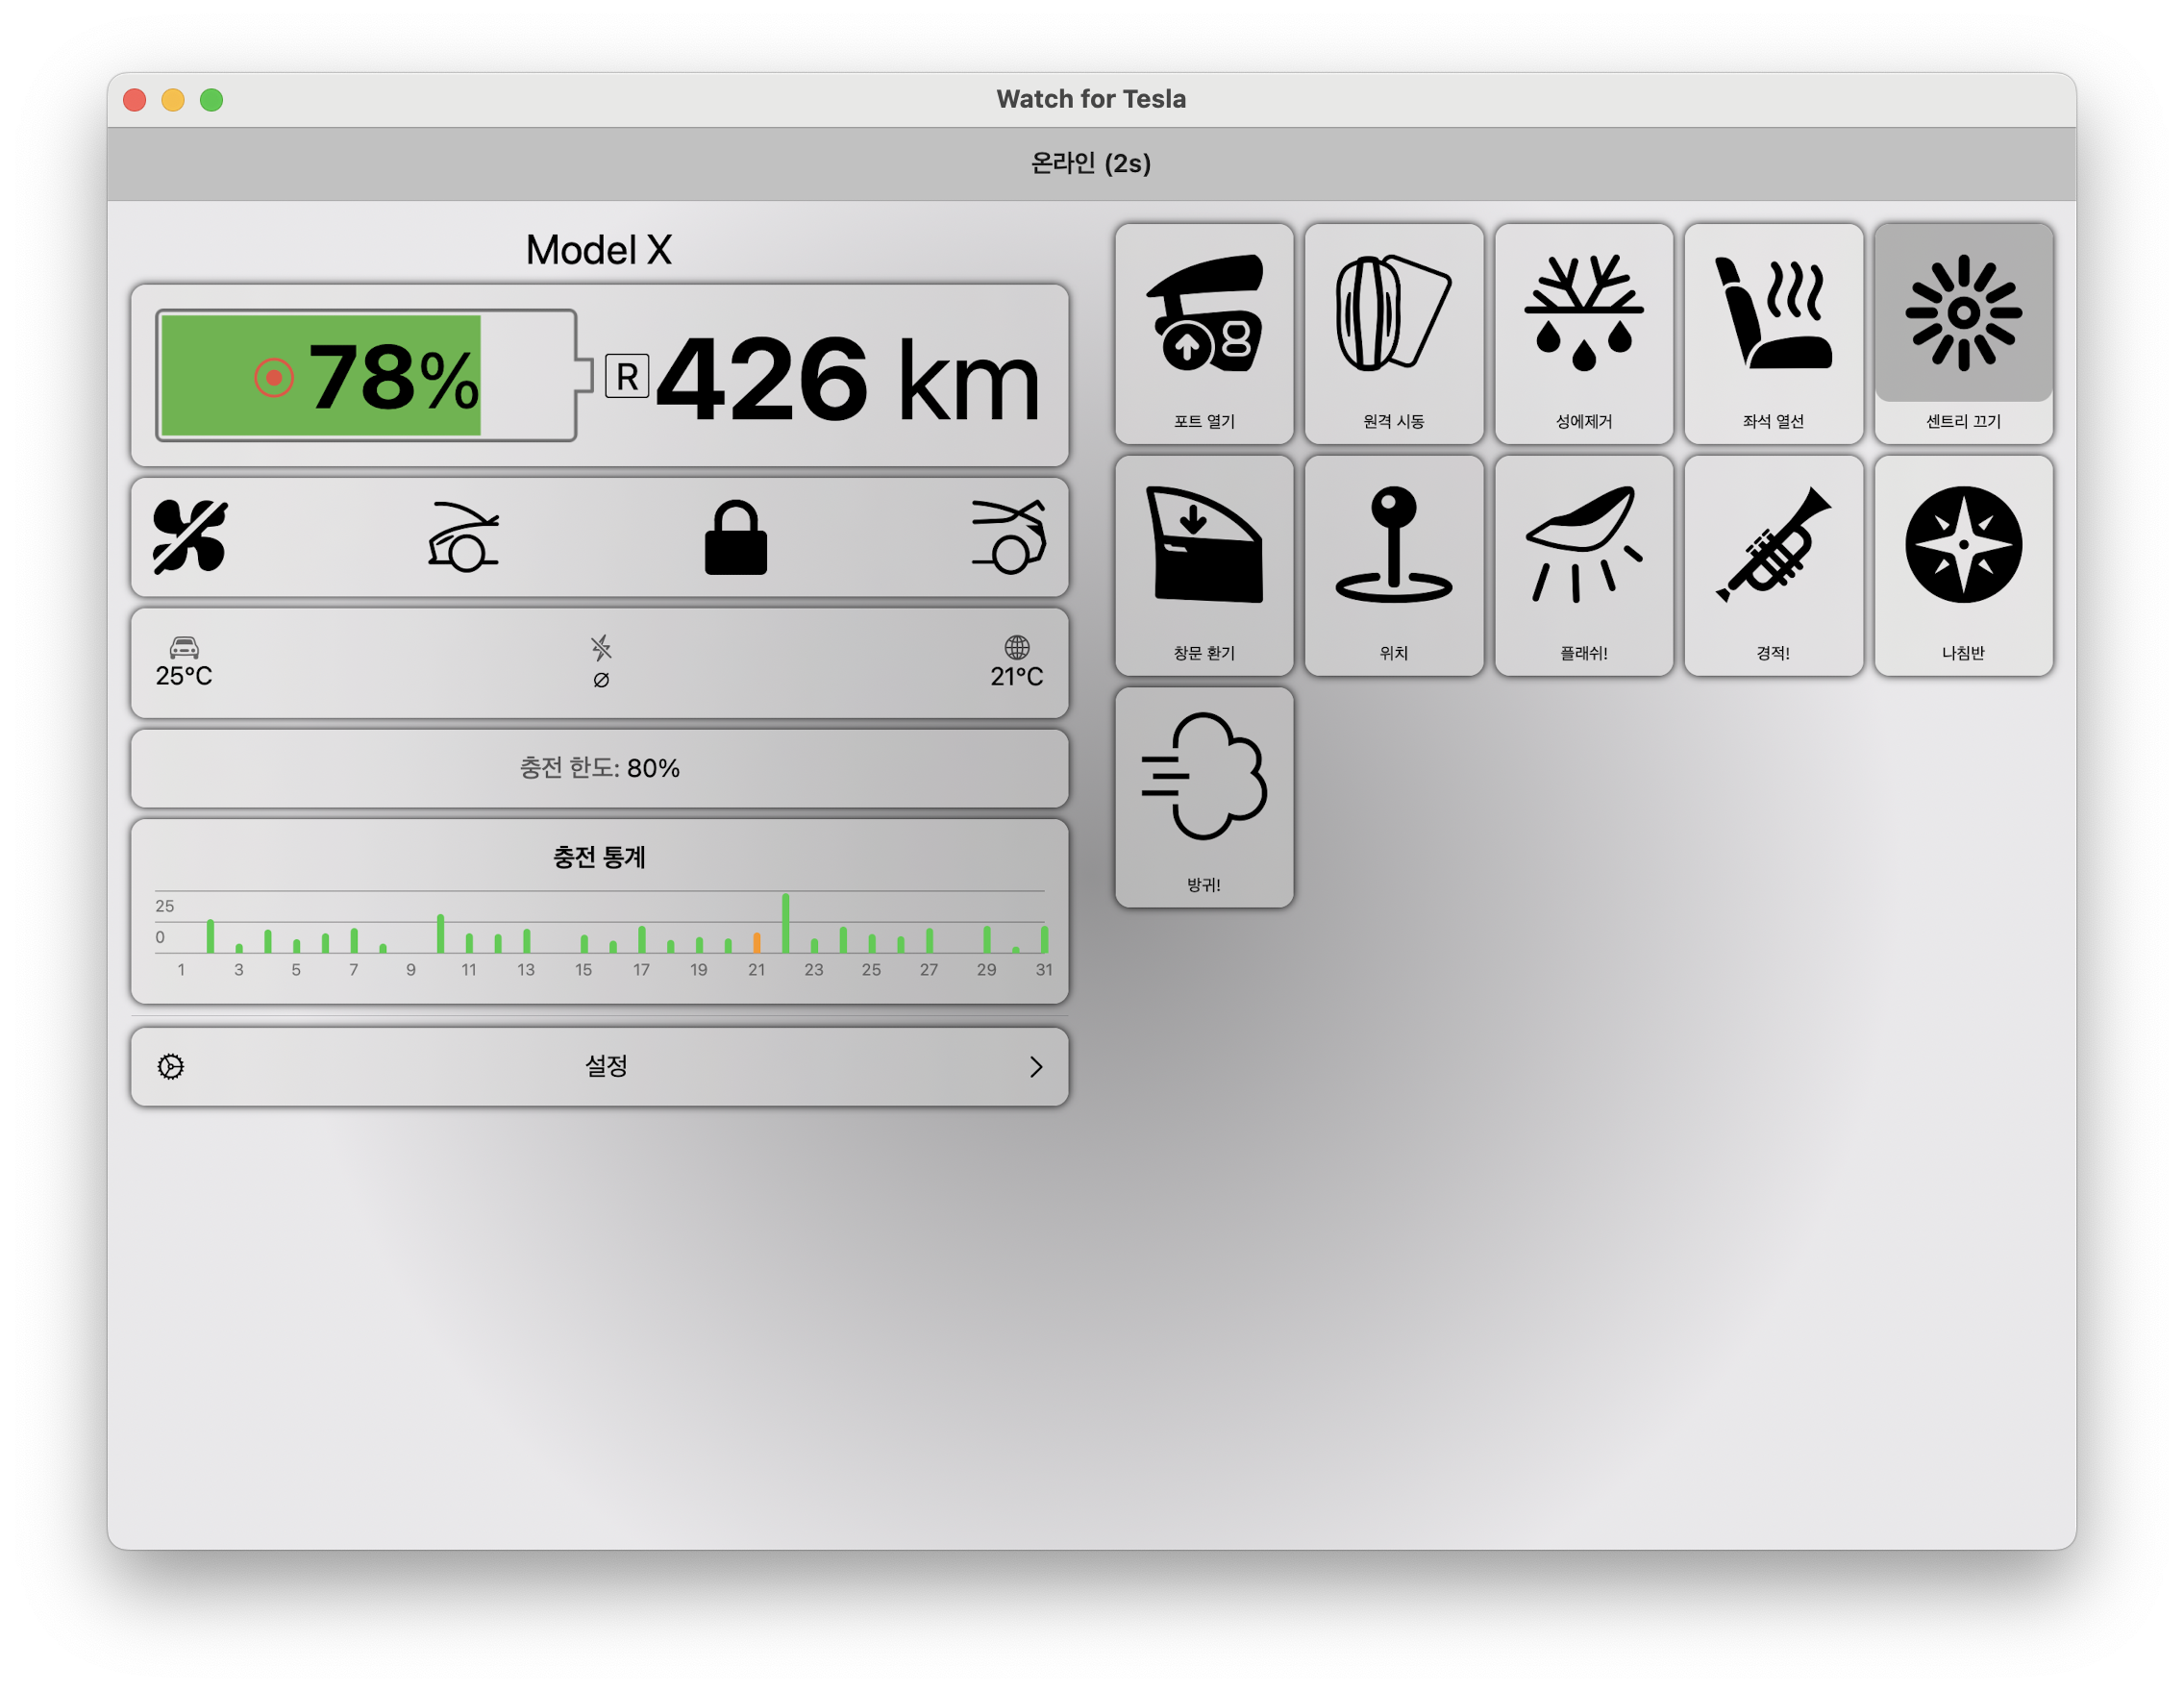Flash the headlights (플래쉬!)
Image resolution: width=2184 pixels, height=1692 pixels.
[1583, 565]
